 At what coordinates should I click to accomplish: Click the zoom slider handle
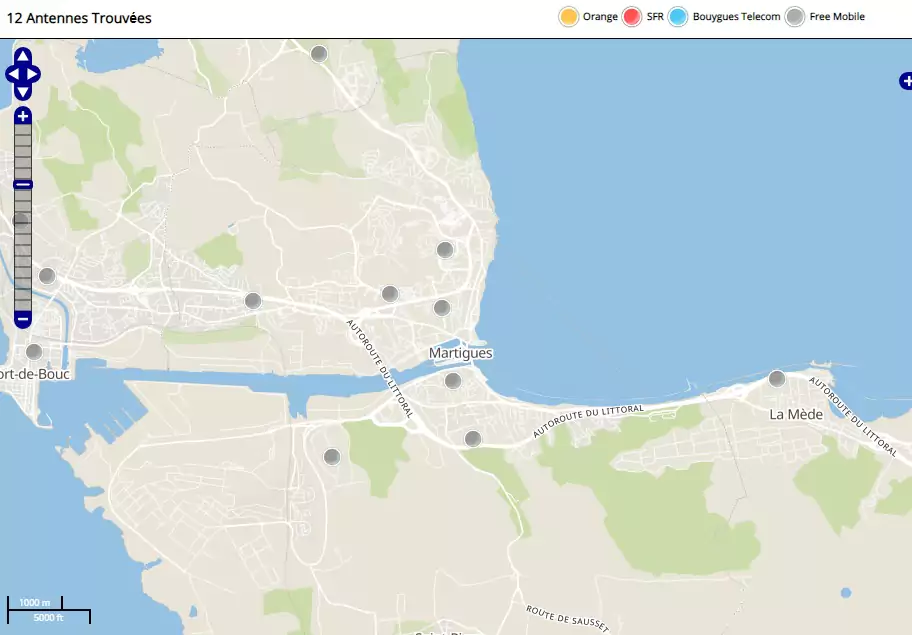pyautogui.click(x=23, y=184)
